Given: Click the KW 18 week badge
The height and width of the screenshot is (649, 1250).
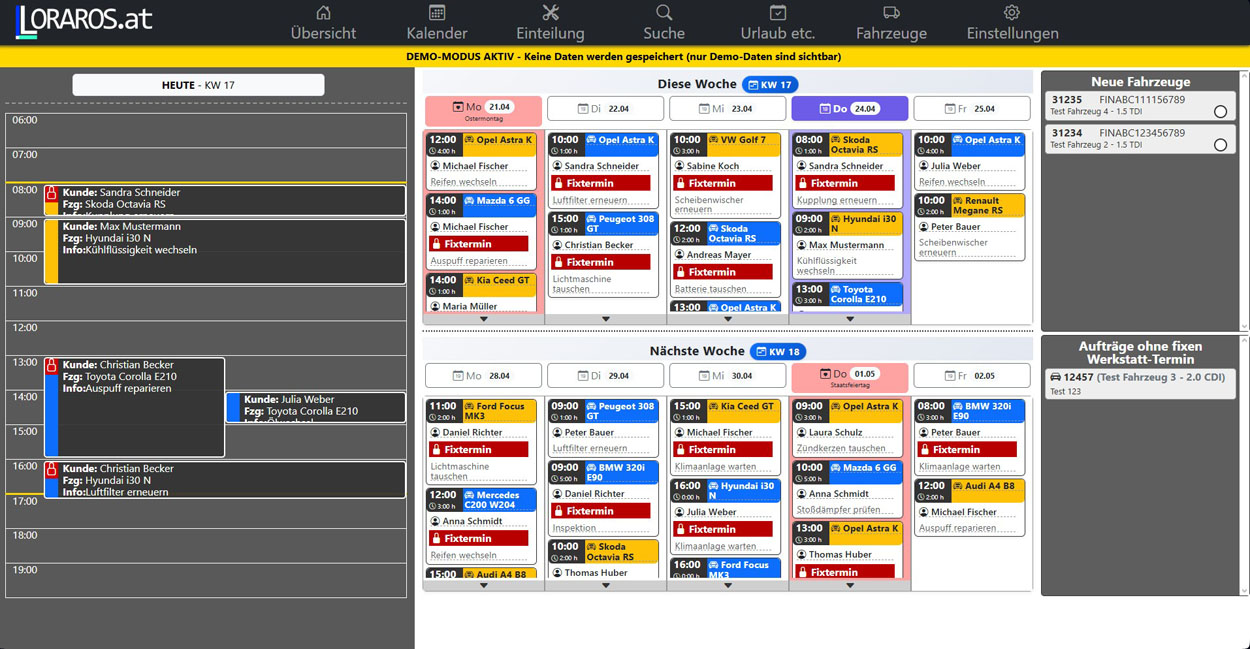Looking at the screenshot, I should 777,352.
